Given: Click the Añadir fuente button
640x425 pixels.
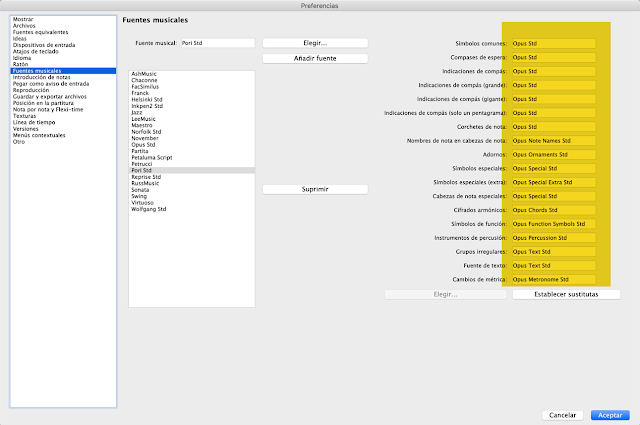Looking at the screenshot, I should [315, 58].
